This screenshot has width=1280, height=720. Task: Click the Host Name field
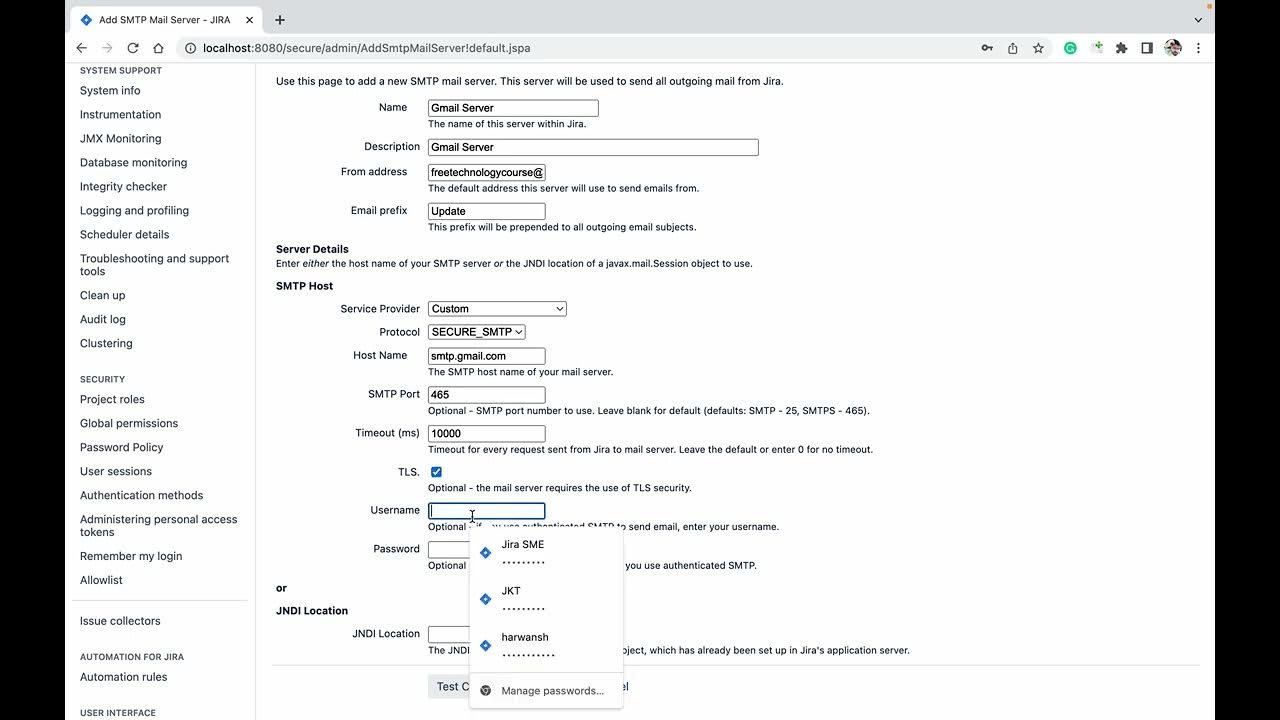coord(487,356)
